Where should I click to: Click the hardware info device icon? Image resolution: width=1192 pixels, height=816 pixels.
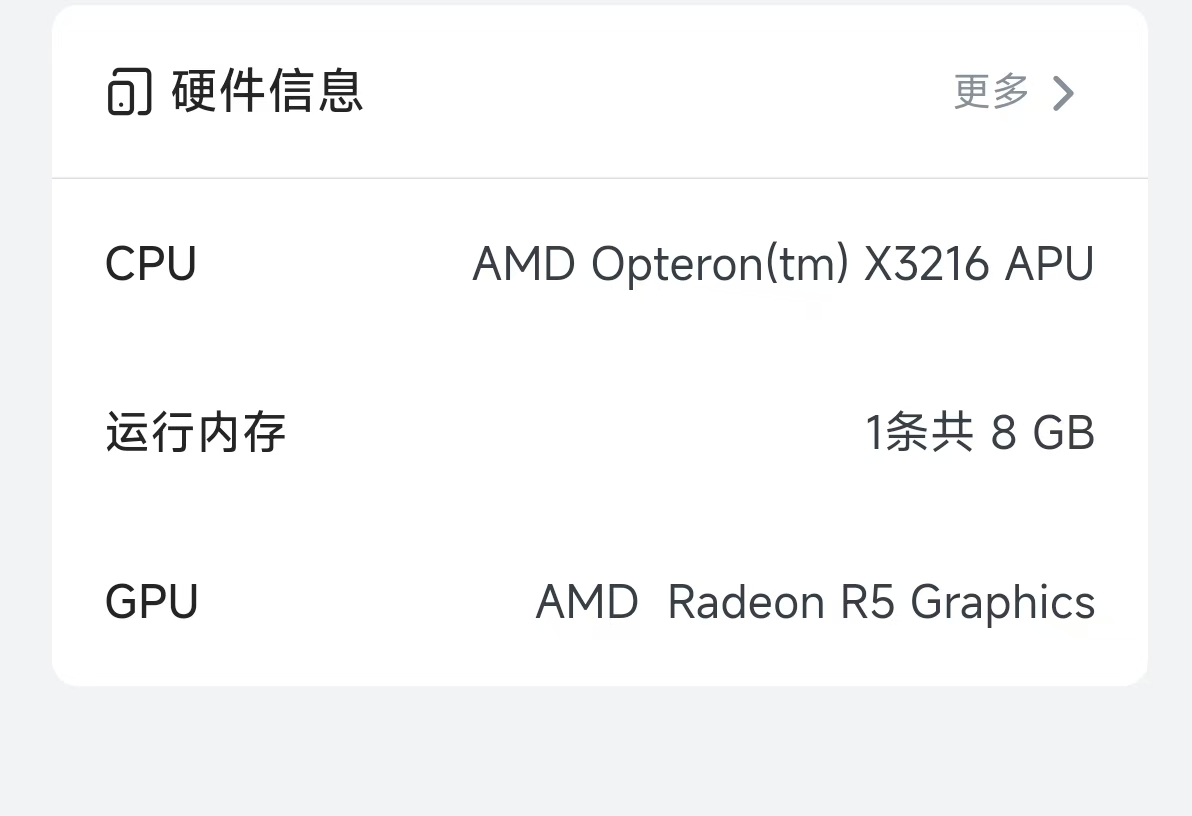pyautogui.click(x=129, y=92)
